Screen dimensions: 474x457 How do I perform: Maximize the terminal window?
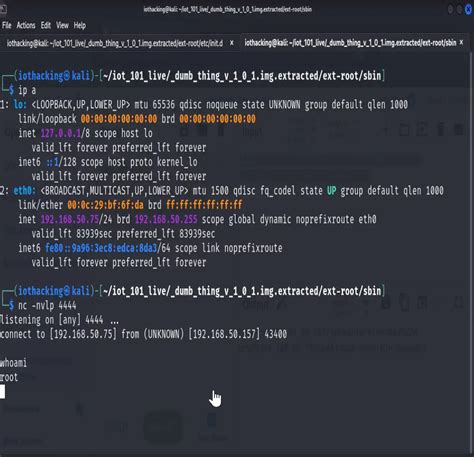(x=459, y=10)
